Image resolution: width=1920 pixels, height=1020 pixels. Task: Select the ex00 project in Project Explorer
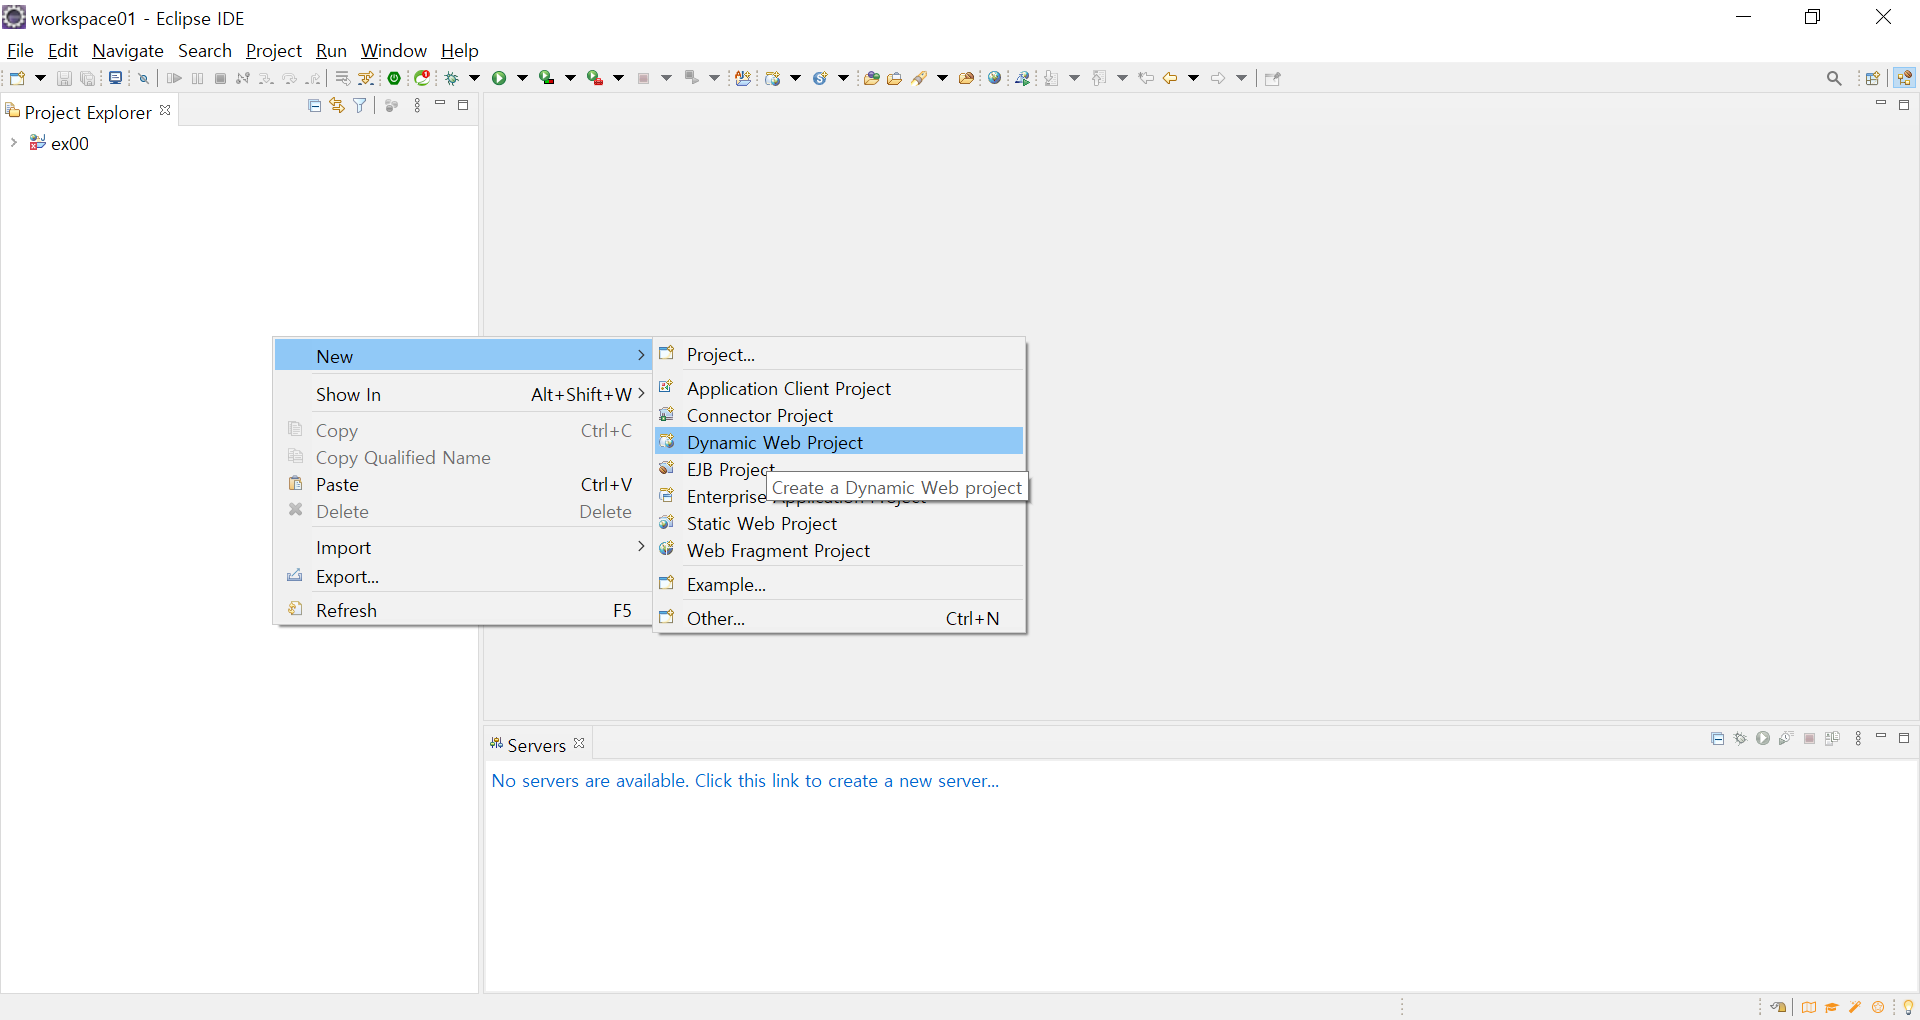69,143
